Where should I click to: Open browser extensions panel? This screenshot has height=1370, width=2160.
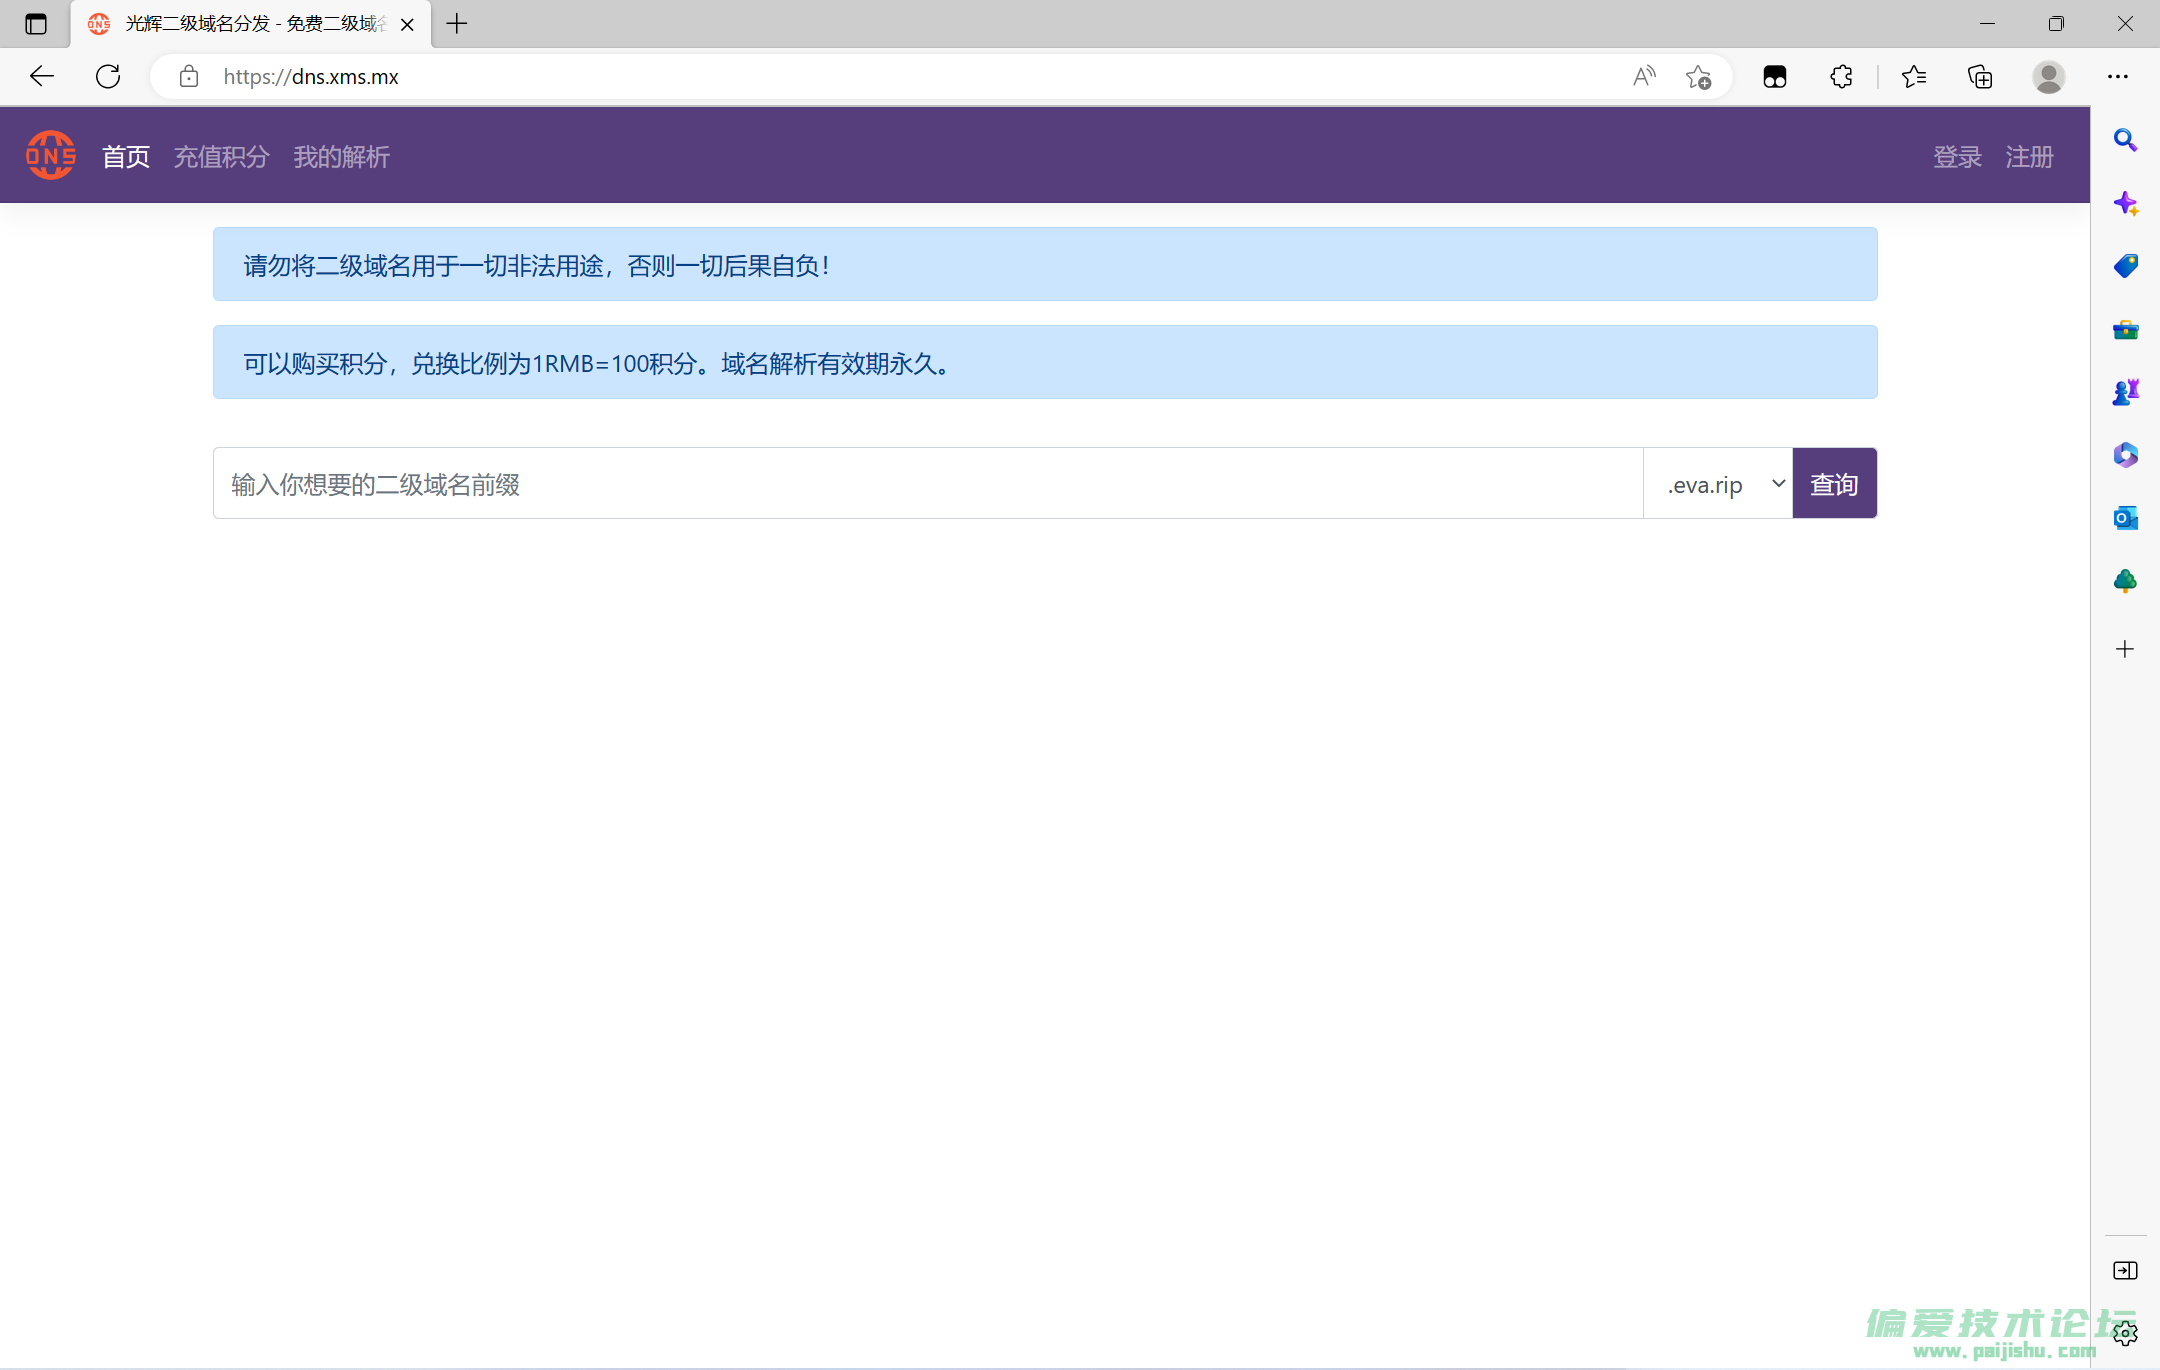[1841, 76]
